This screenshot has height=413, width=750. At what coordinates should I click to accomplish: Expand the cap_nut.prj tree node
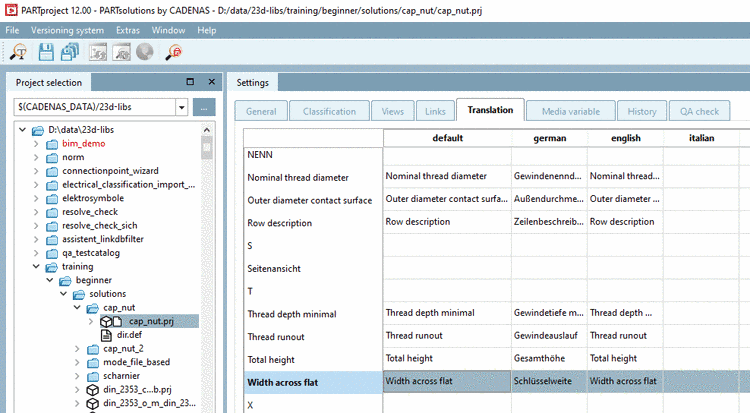90,321
